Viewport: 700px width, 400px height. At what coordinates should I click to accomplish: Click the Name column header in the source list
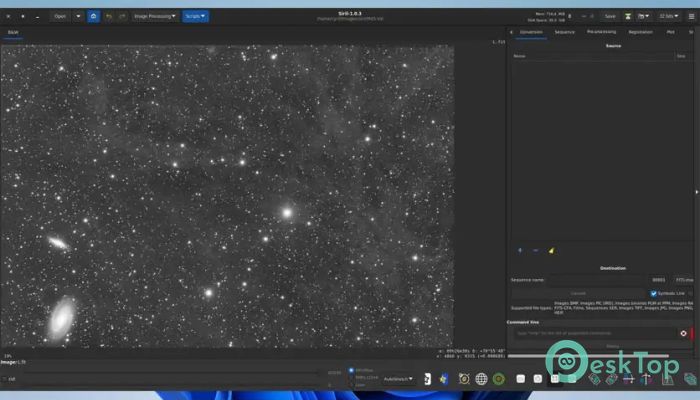(593, 56)
